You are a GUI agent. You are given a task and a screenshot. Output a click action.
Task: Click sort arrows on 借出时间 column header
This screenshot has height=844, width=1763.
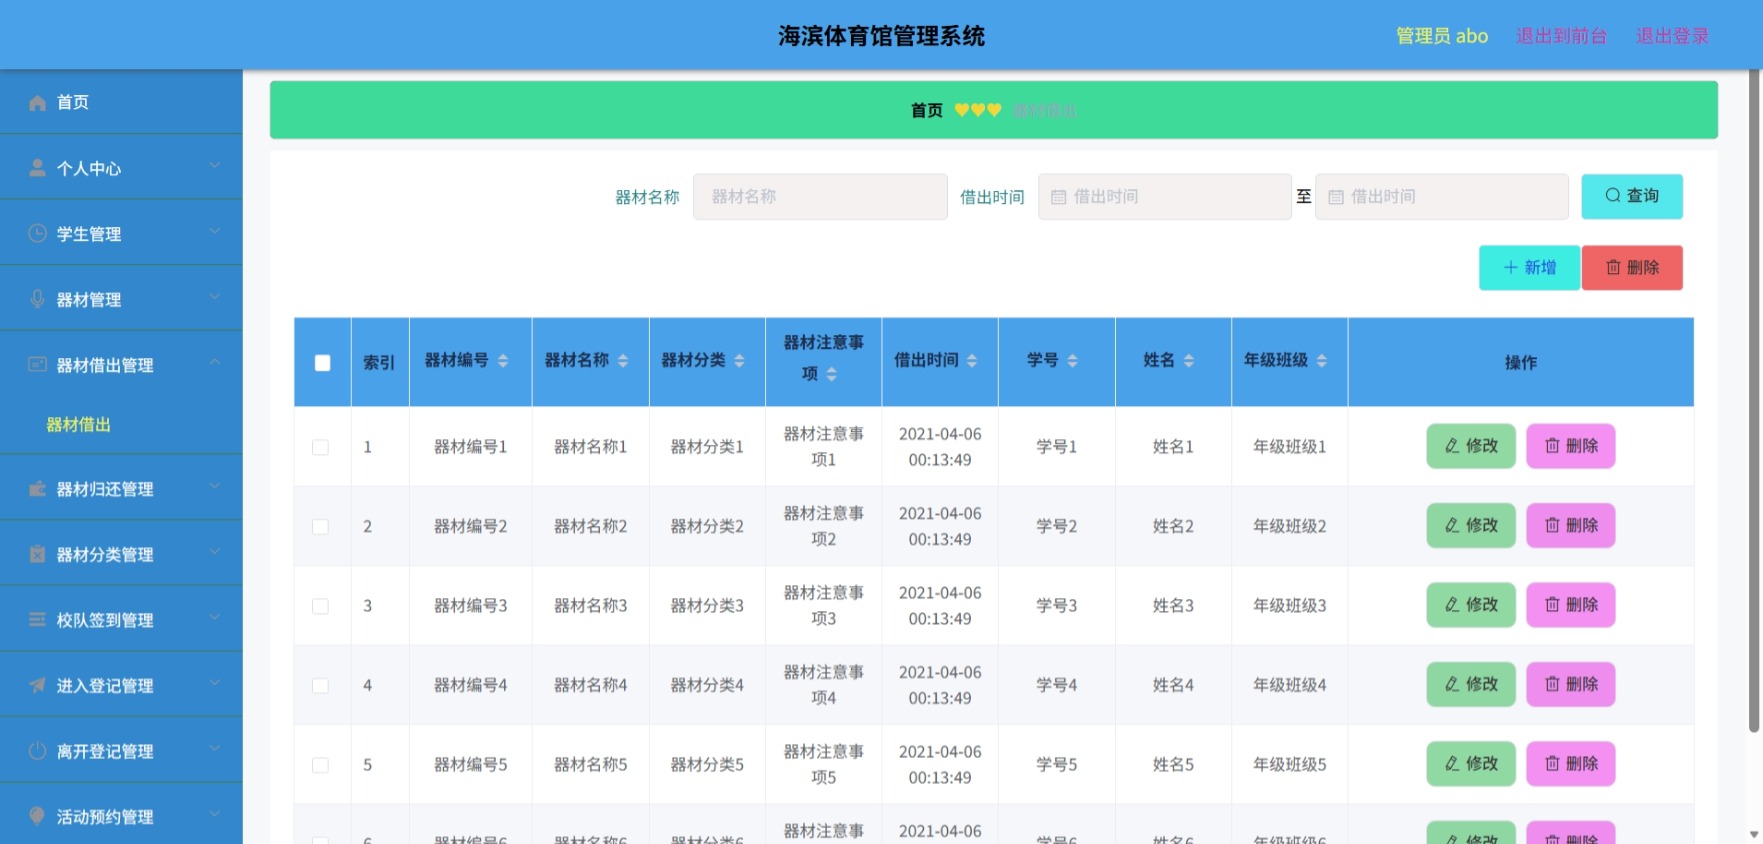click(972, 361)
